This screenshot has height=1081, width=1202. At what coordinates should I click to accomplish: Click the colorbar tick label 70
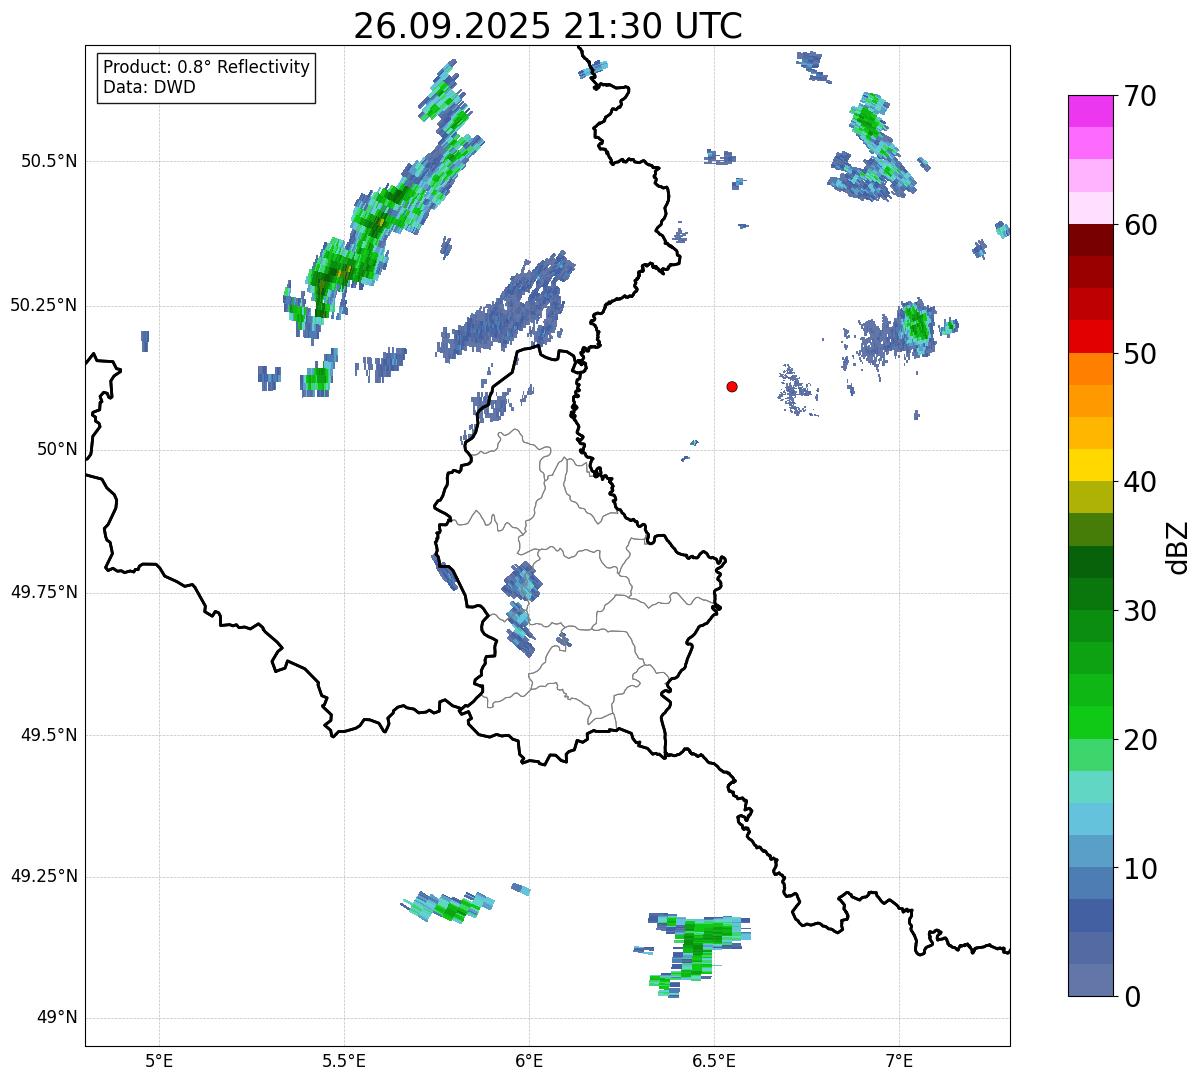1140,96
